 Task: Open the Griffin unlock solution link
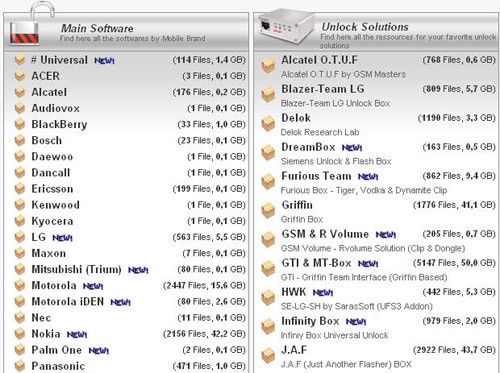297,205
